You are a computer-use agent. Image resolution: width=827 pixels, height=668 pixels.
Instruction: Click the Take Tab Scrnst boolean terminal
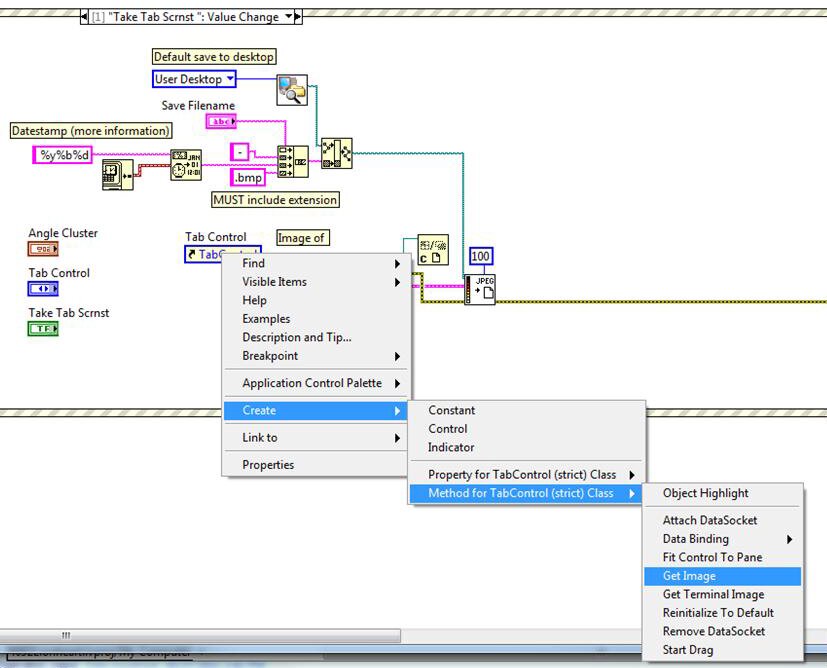pos(43,329)
